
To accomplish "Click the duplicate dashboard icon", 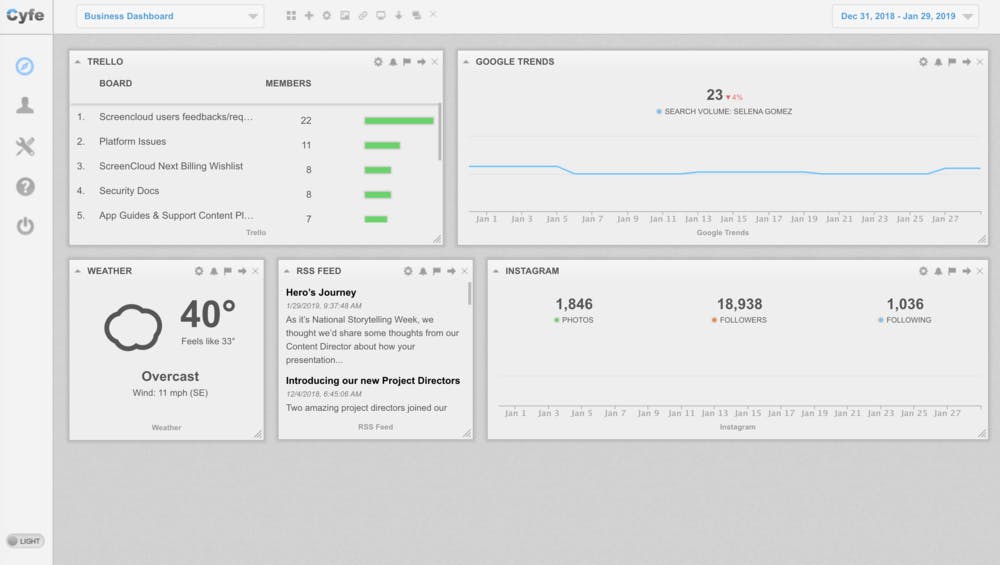I will [x=416, y=15].
